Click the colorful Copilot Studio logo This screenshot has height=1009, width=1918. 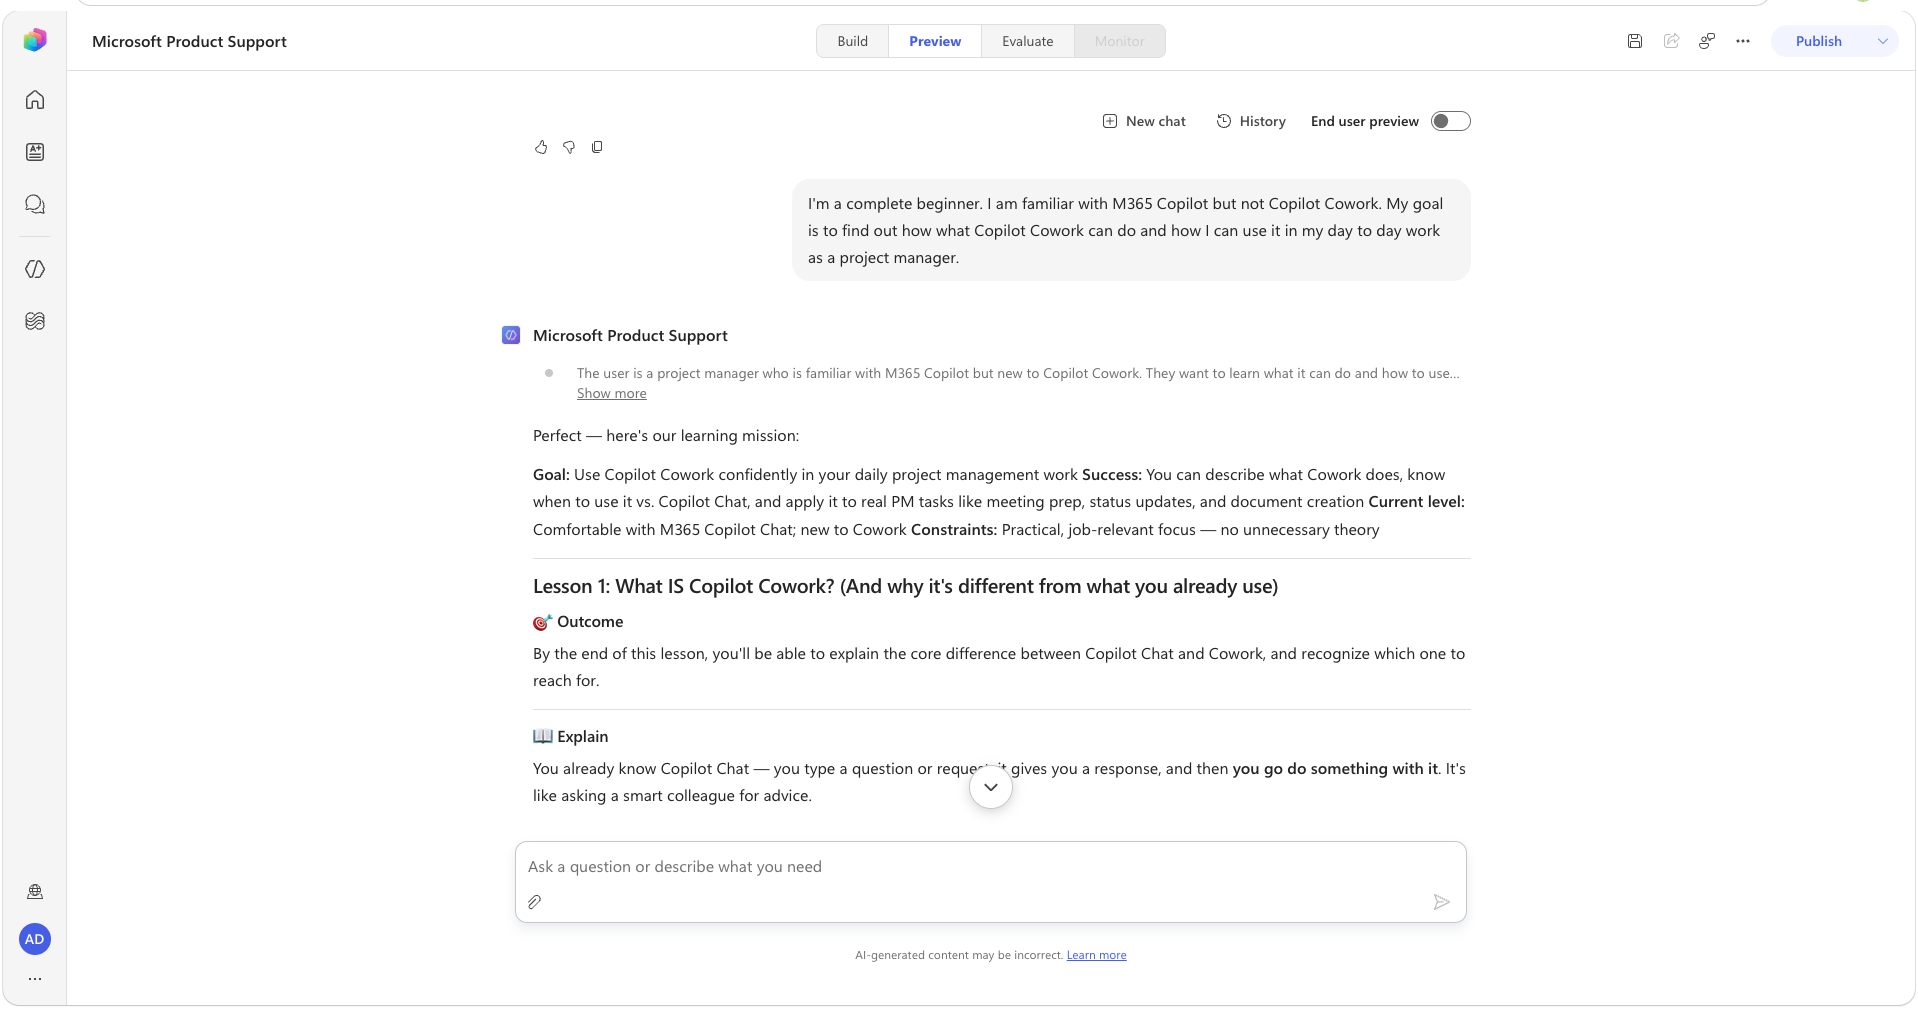pos(35,40)
